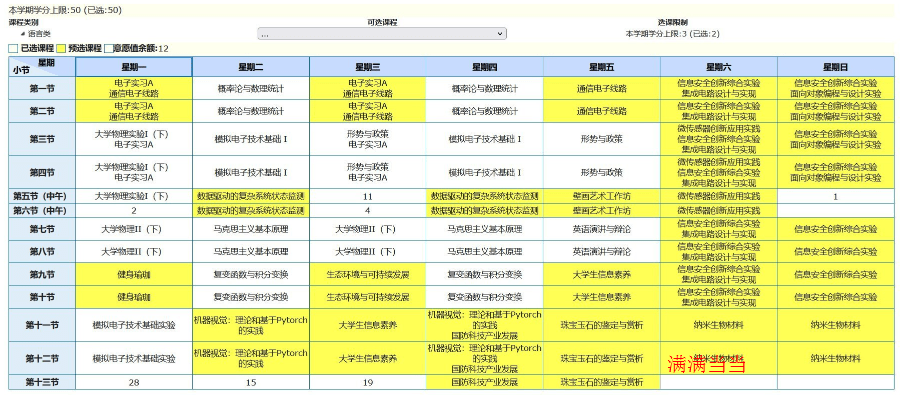Viewport: 900px width, 395px height.
Task: Select 星期五 第十三节 cell 珠宝玉石的鉴定与赏析
Action: pyautogui.click(x=602, y=382)
